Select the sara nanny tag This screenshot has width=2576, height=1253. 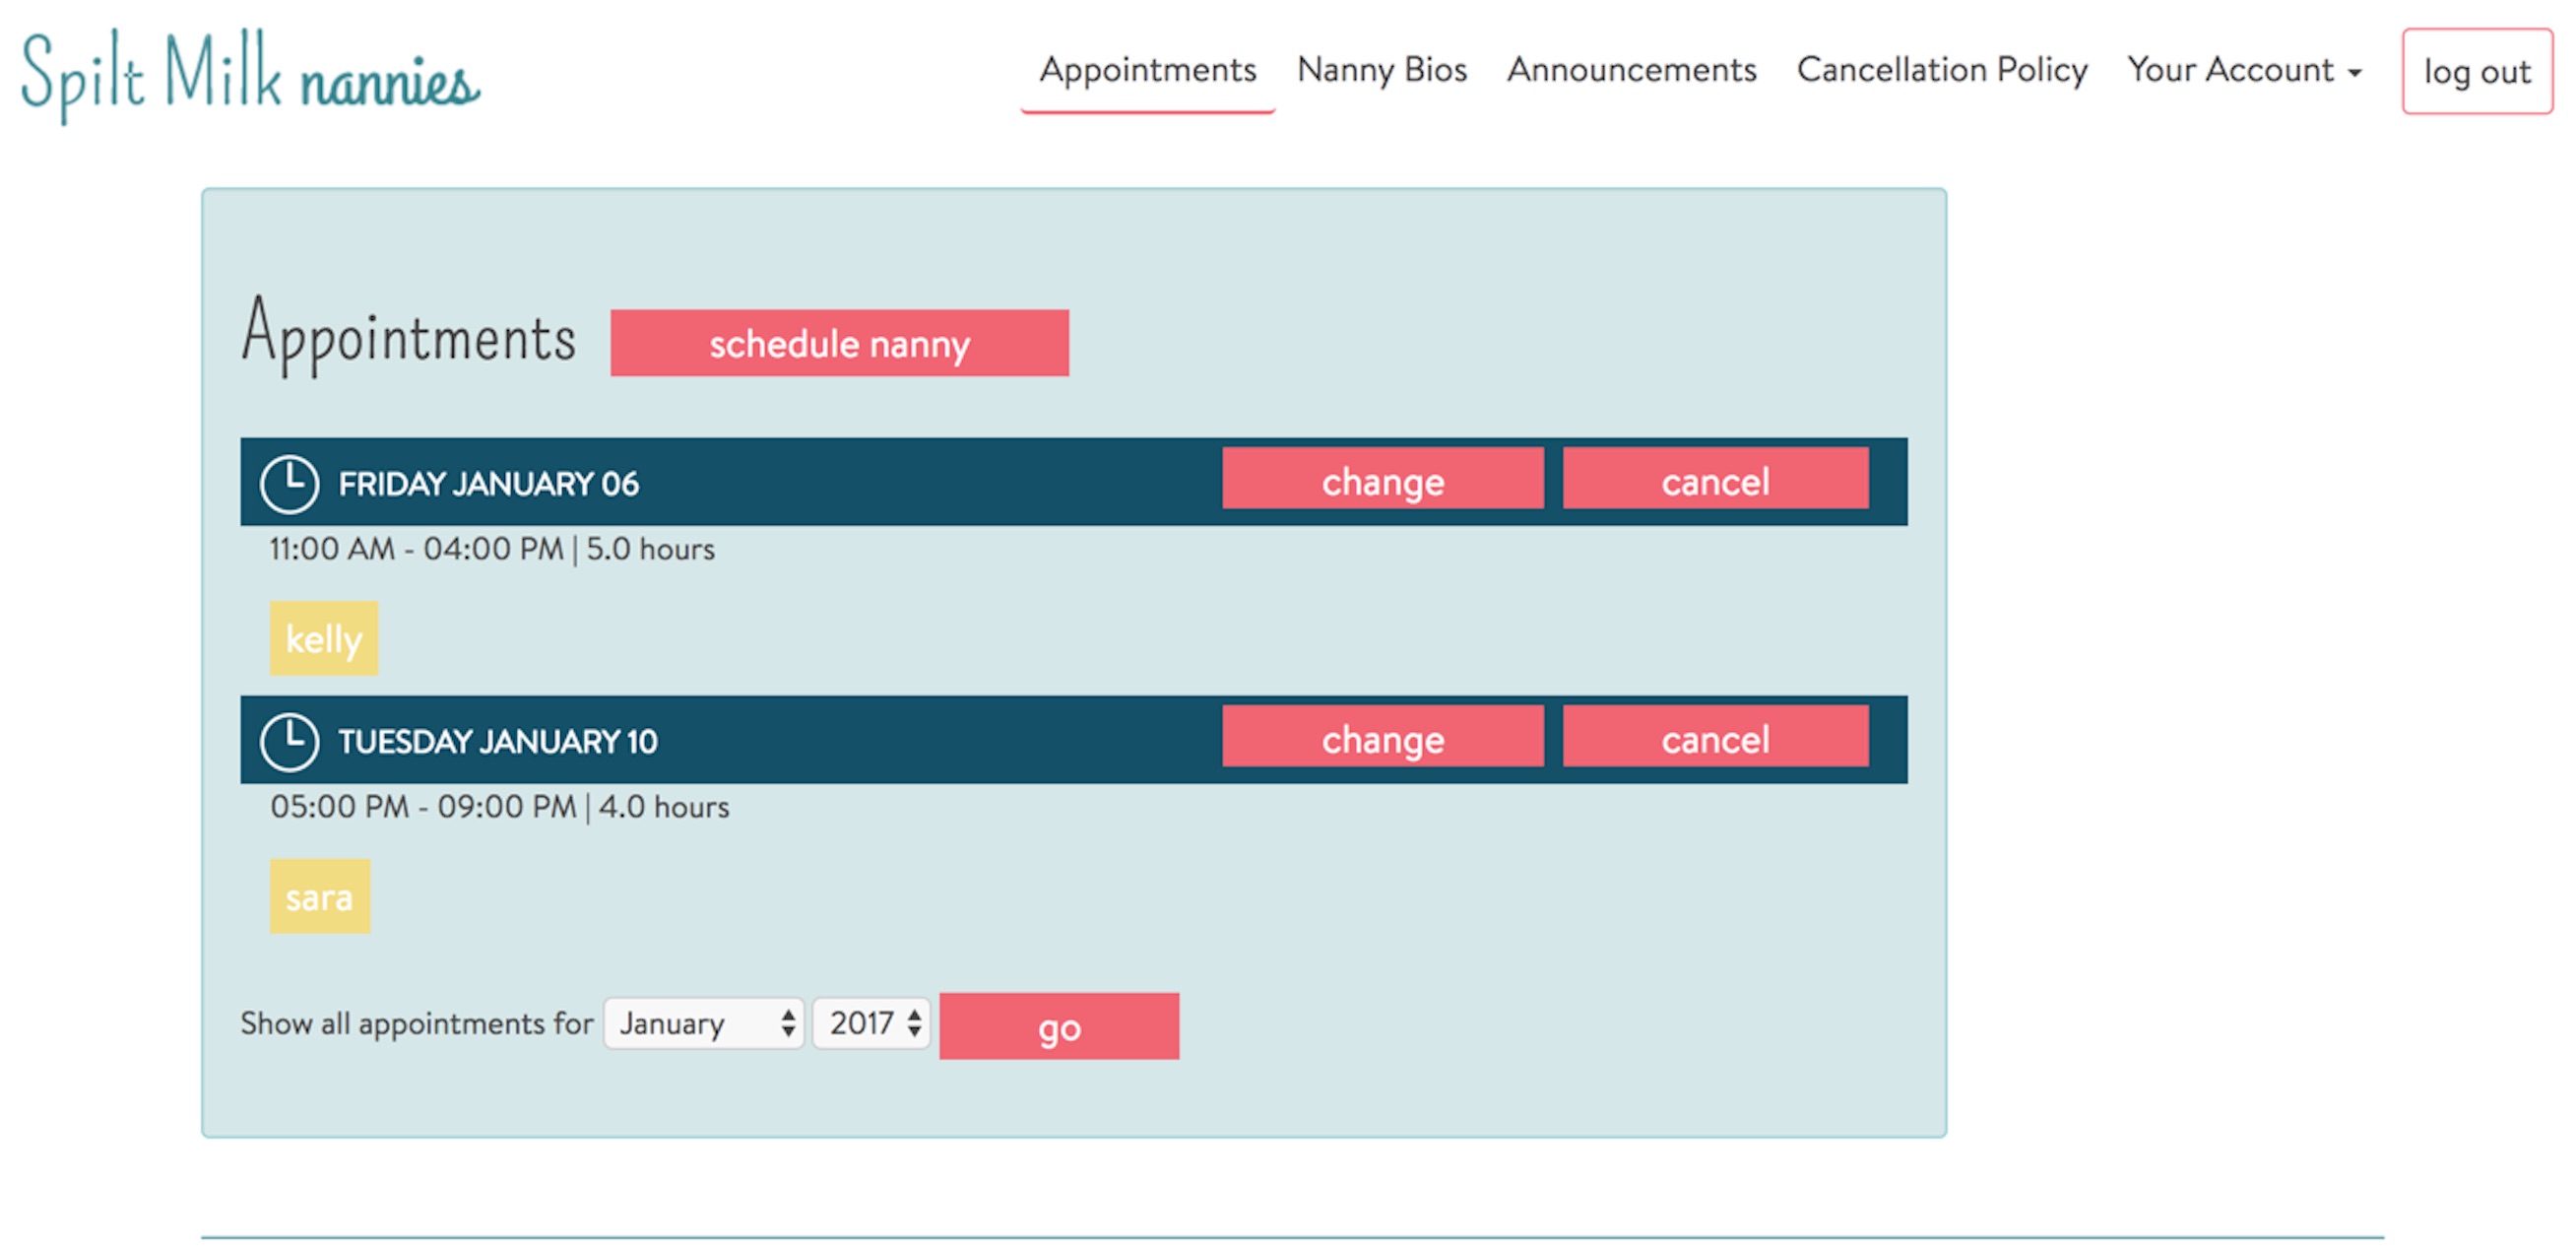tap(319, 896)
